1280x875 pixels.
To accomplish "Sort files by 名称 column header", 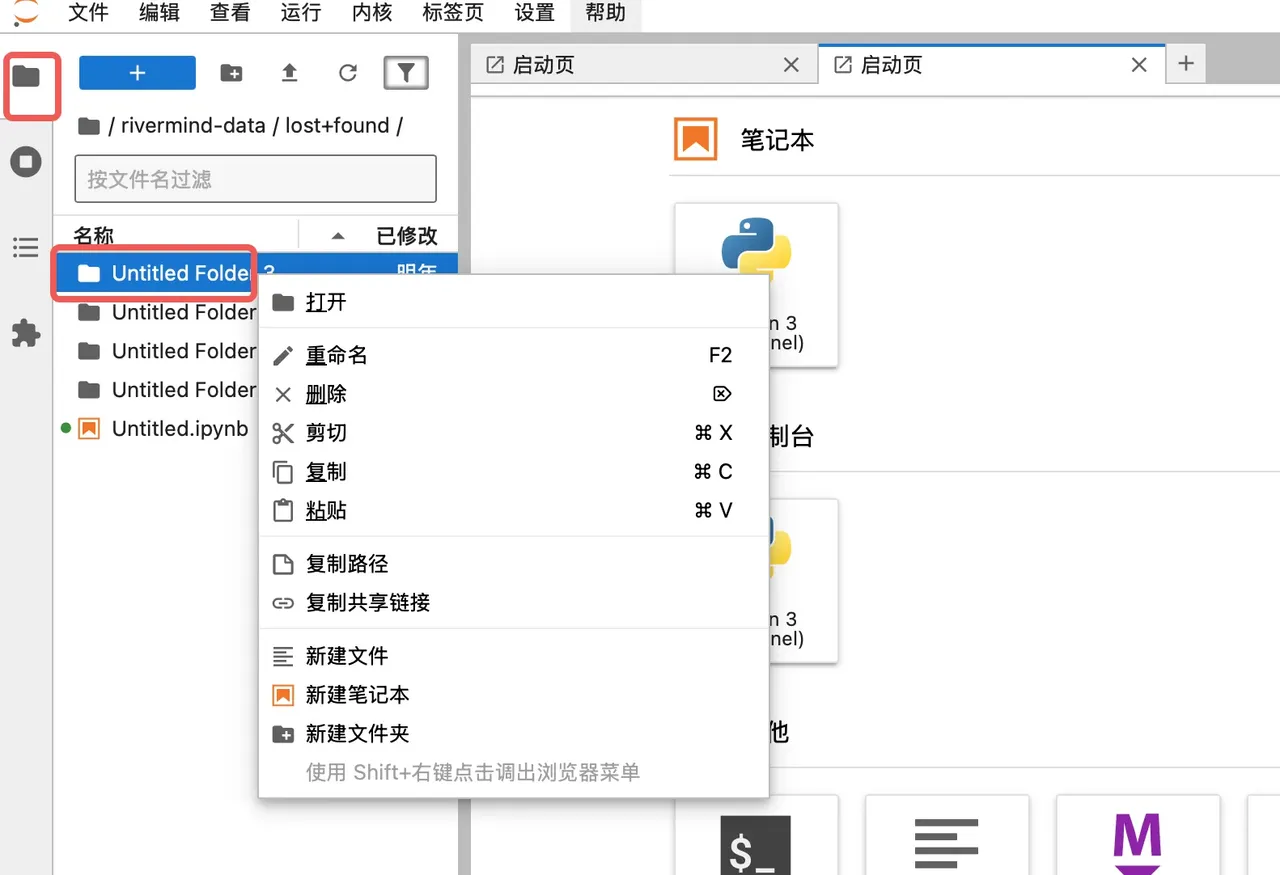I will [x=94, y=236].
